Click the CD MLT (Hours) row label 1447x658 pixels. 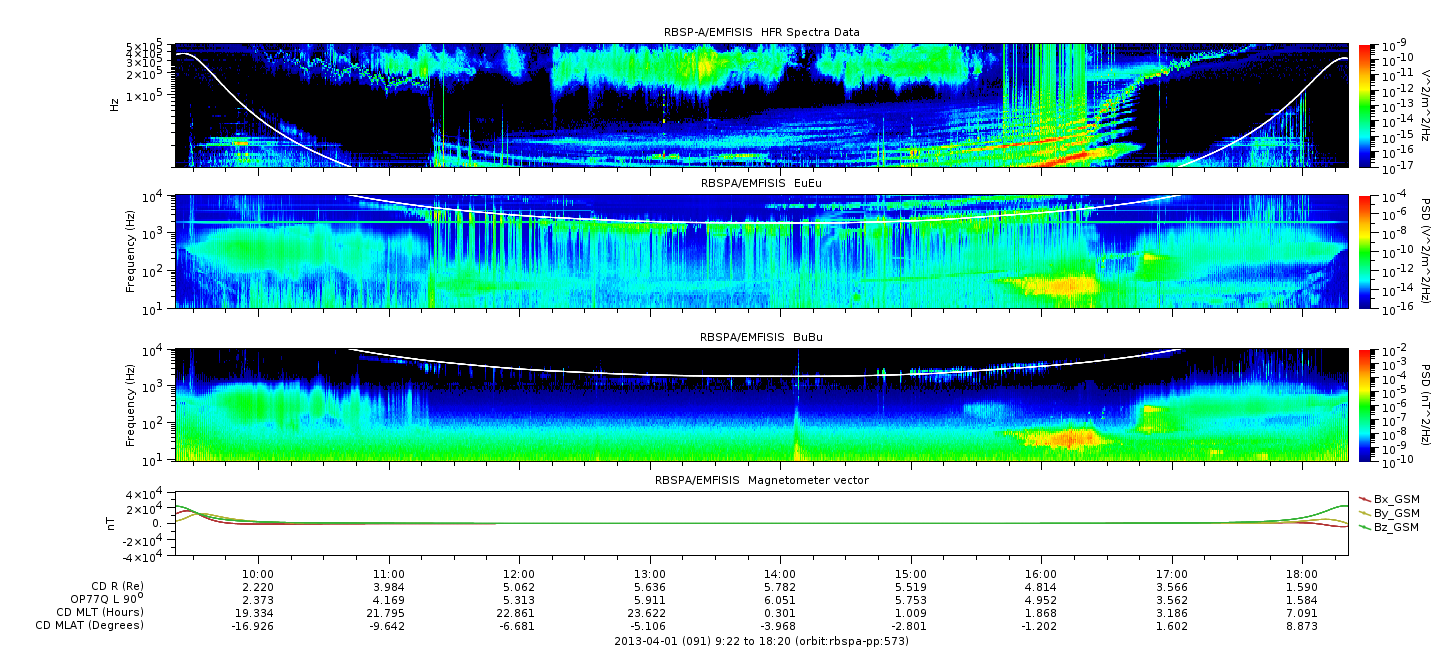click(100, 612)
